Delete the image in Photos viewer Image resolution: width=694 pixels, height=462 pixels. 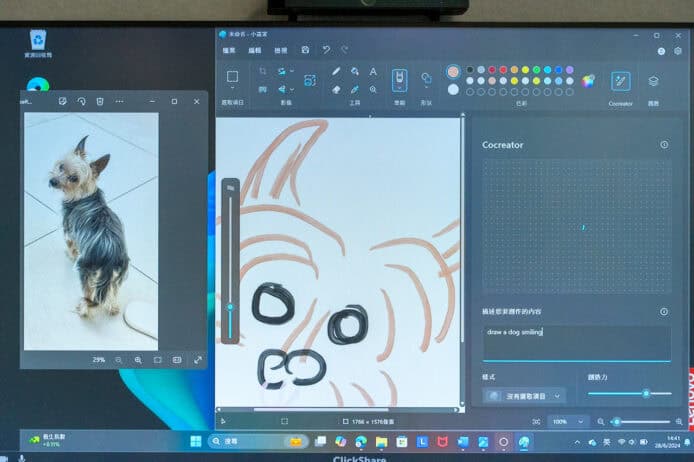pyautogui.click(x=100, y=101)
